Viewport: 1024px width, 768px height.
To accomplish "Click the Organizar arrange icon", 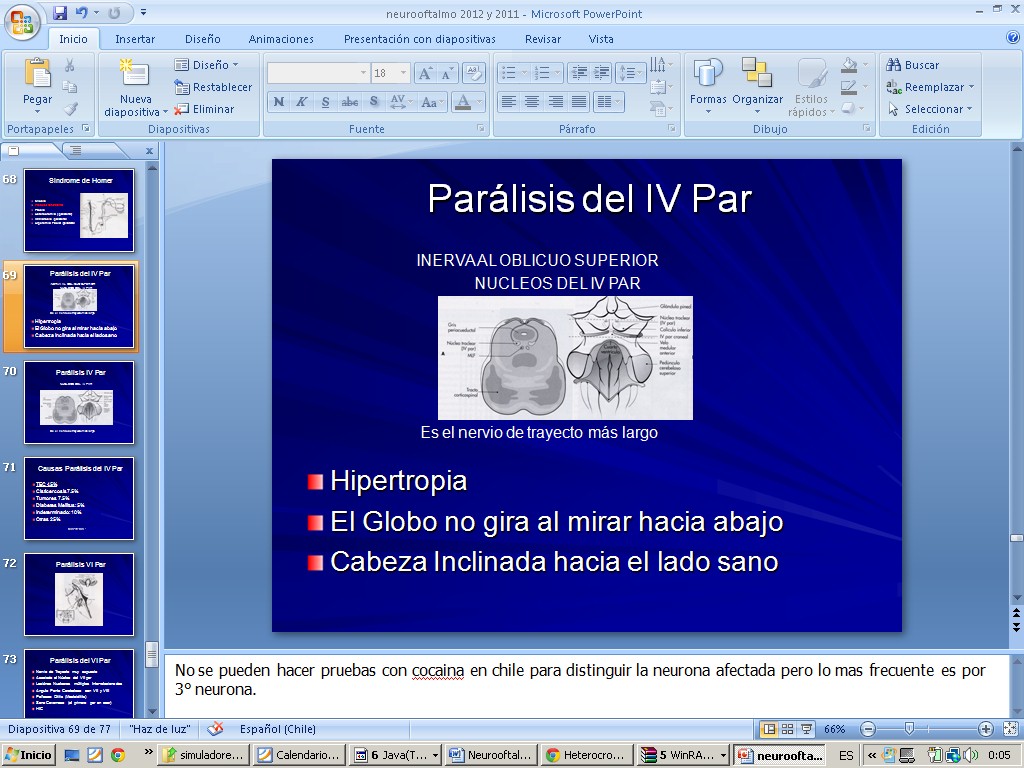I will point(757,75).
